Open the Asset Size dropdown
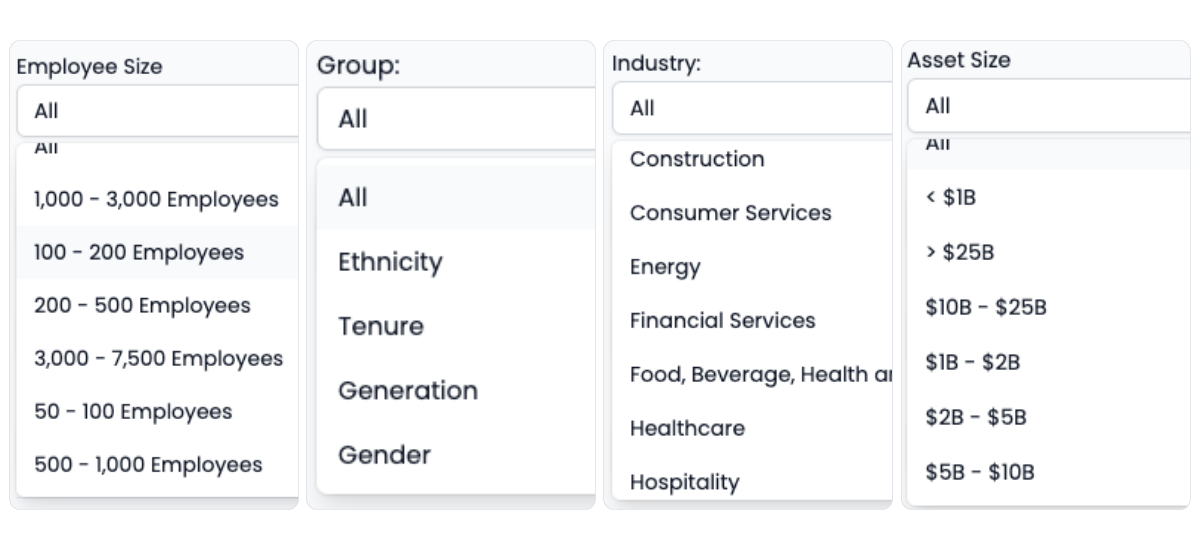1200x550 pixels. pyautogui.click(x=1047, y=106)
